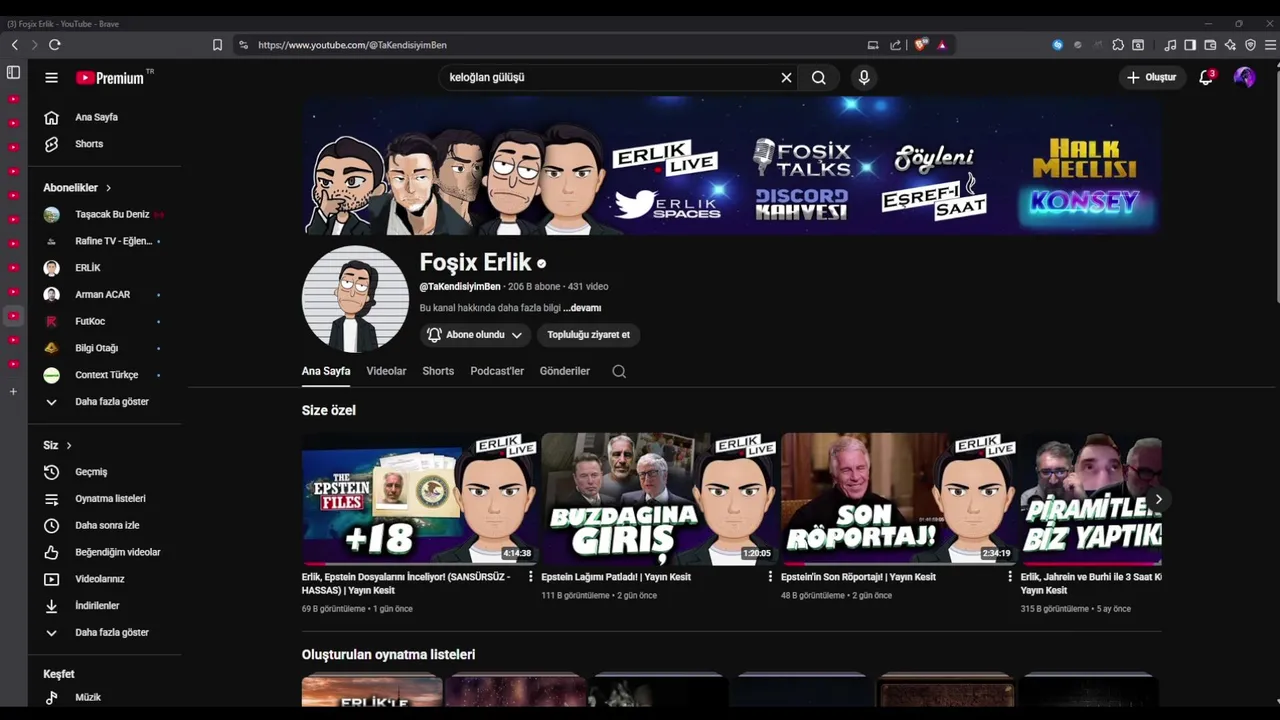The image size is (1280, 720).
Task: Click the address bar URL
Action: click(x=352, y=45)
